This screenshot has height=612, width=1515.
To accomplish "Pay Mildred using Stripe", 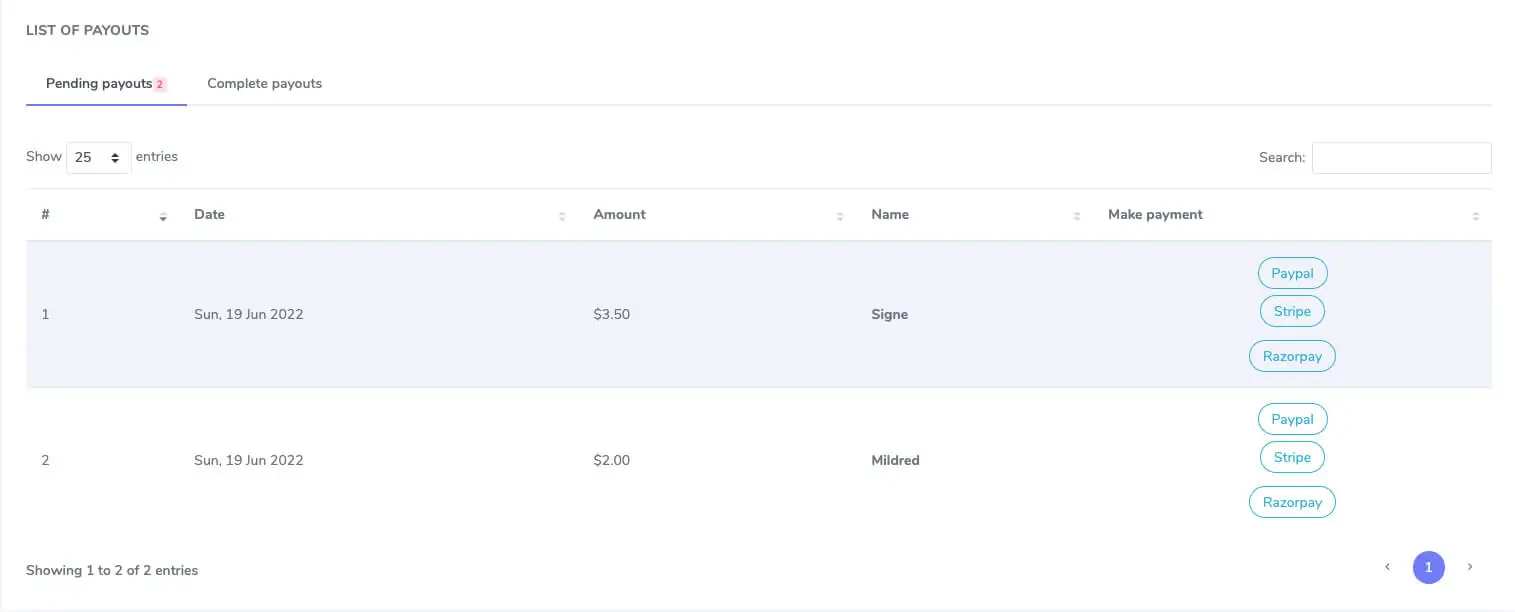I will tap(1292, 457).
